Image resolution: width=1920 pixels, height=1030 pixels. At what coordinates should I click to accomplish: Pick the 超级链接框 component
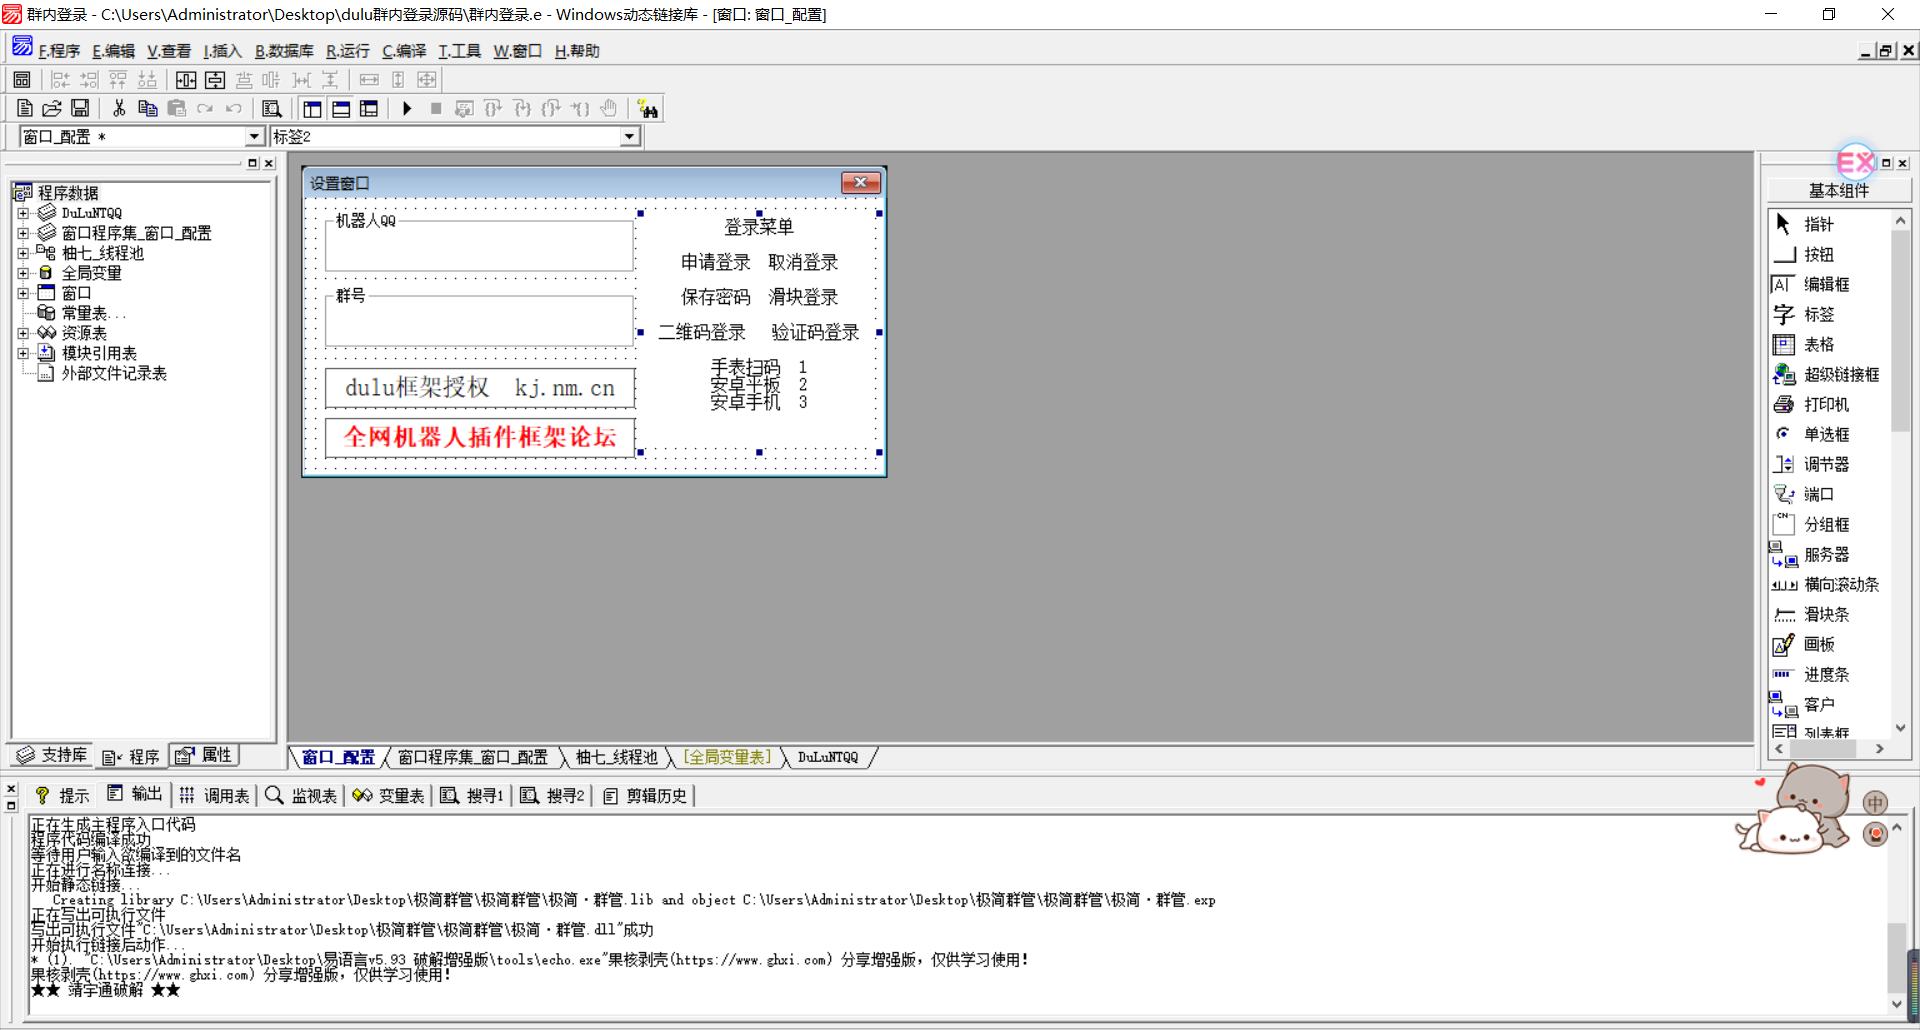tap(1840, 375)
